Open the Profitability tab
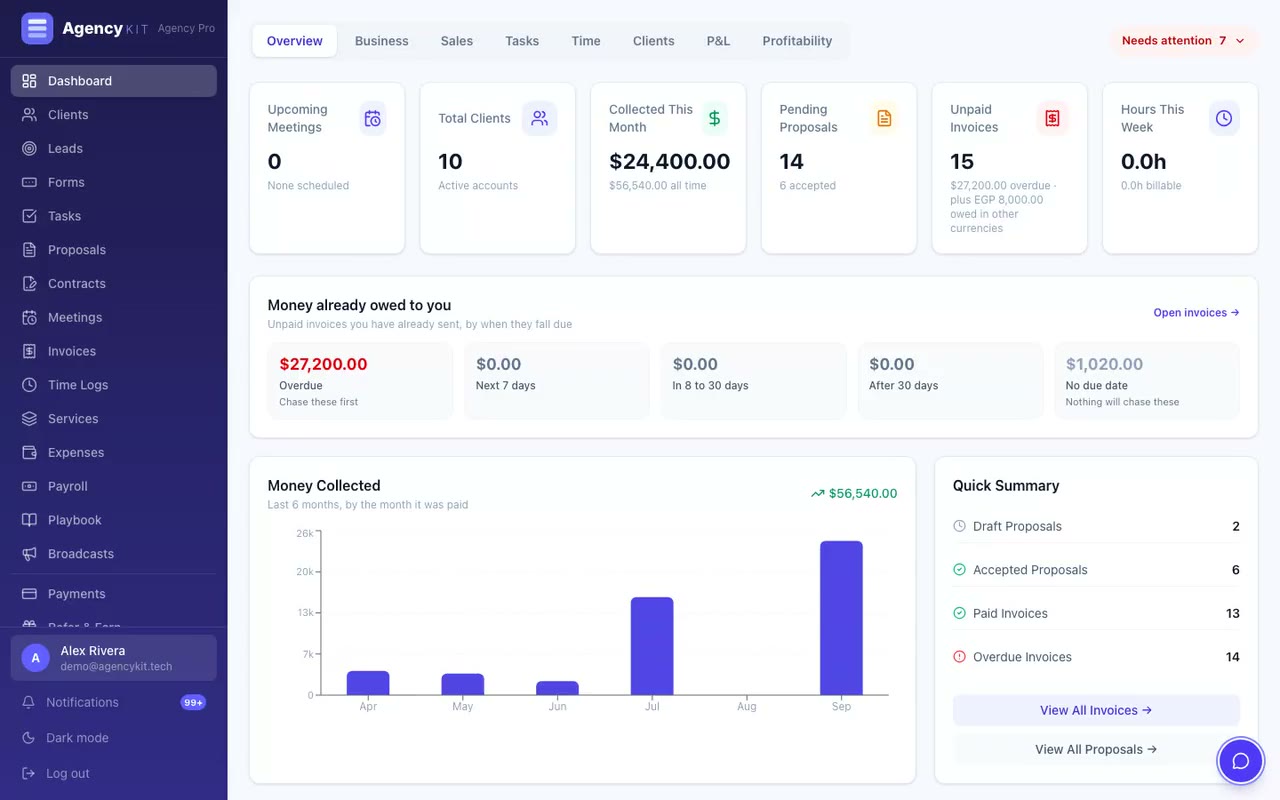Image resolution: width=1280 pixels, height=800 pixels. [x=797, y=41]
